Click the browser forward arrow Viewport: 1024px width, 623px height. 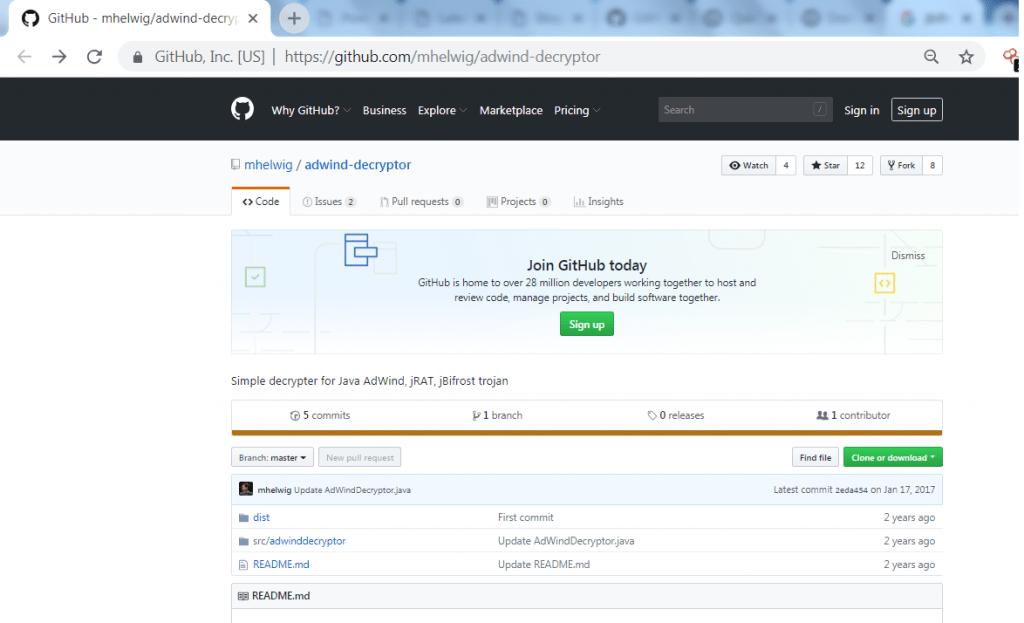tap(59, 57)
